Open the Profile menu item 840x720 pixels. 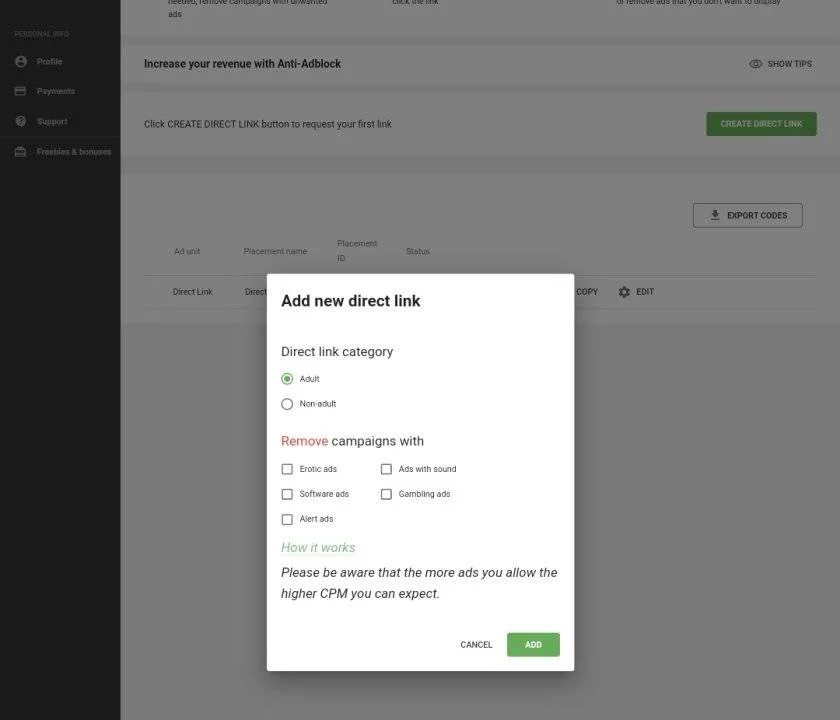(x=60, y=62)
